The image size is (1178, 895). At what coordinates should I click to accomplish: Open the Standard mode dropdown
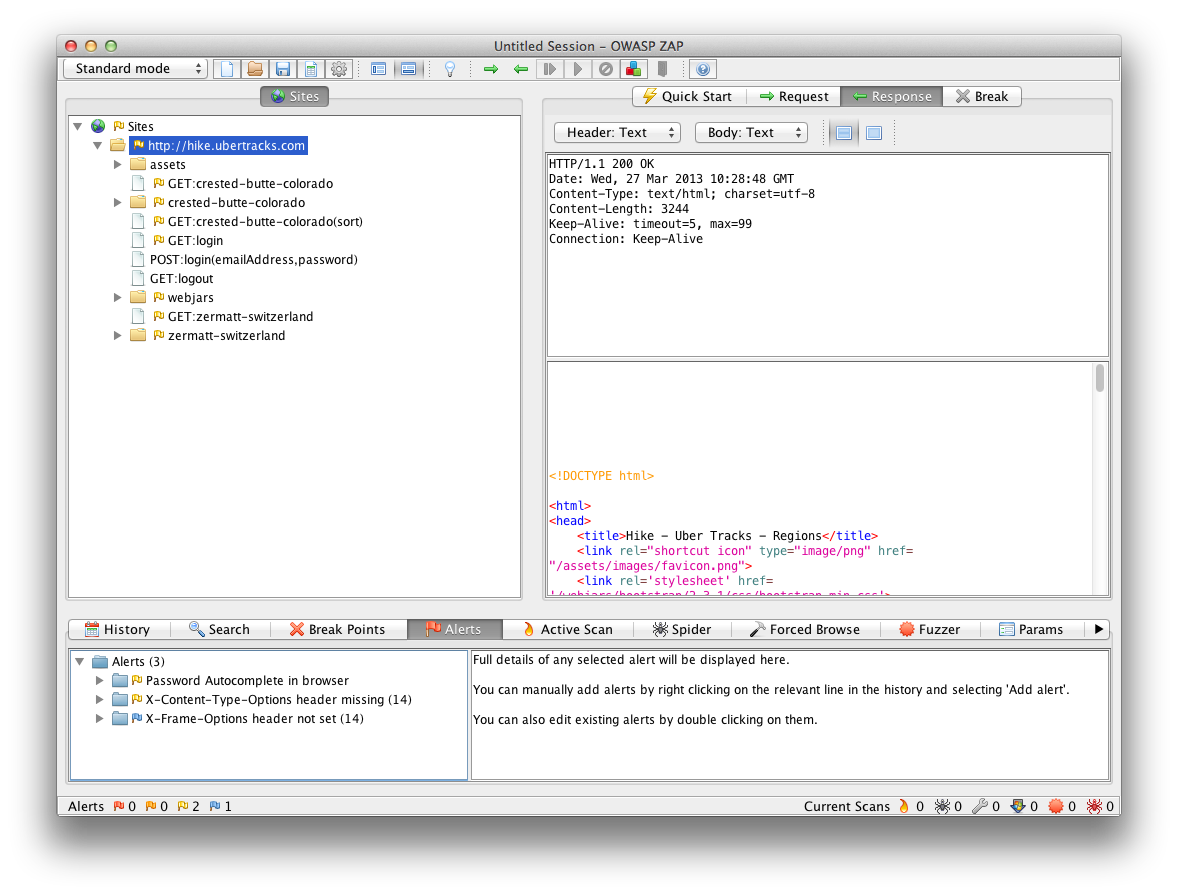(135, 69)
